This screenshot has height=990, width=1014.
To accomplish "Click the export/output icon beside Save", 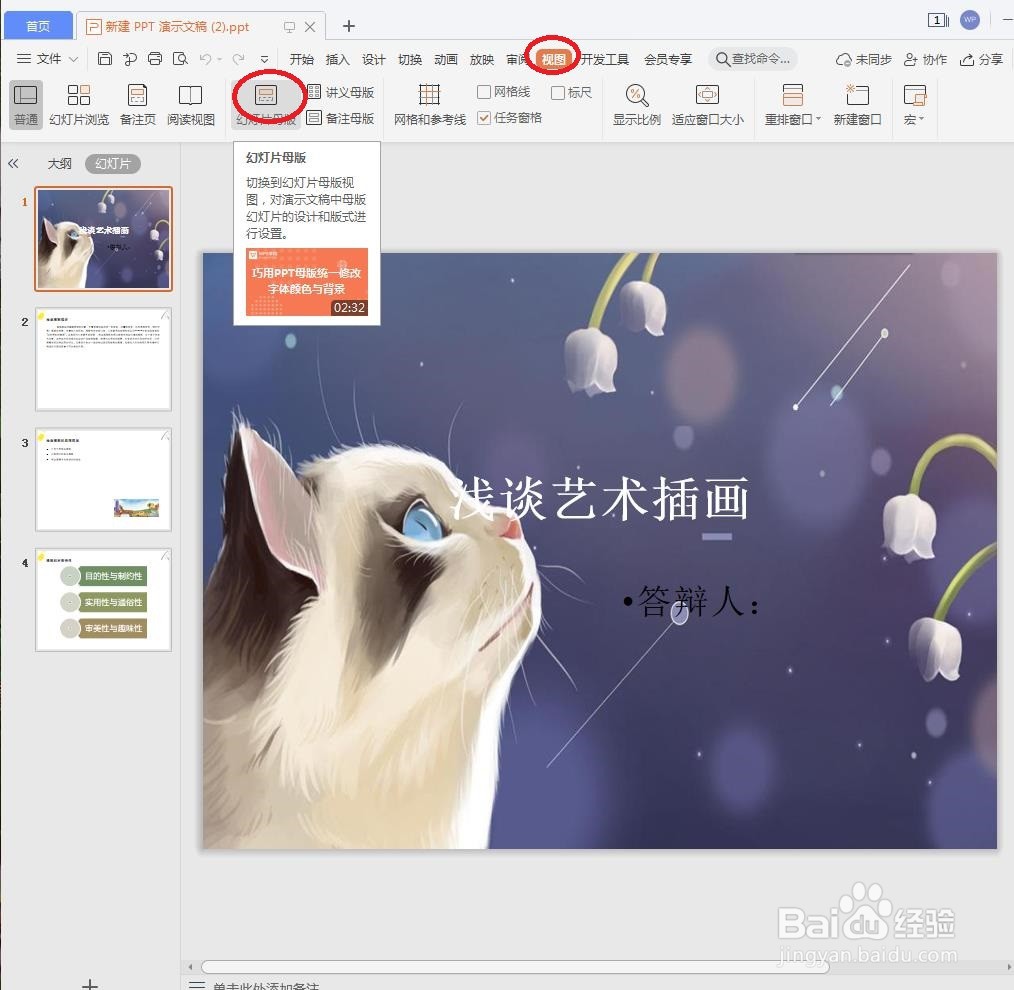I will point(130,59).
